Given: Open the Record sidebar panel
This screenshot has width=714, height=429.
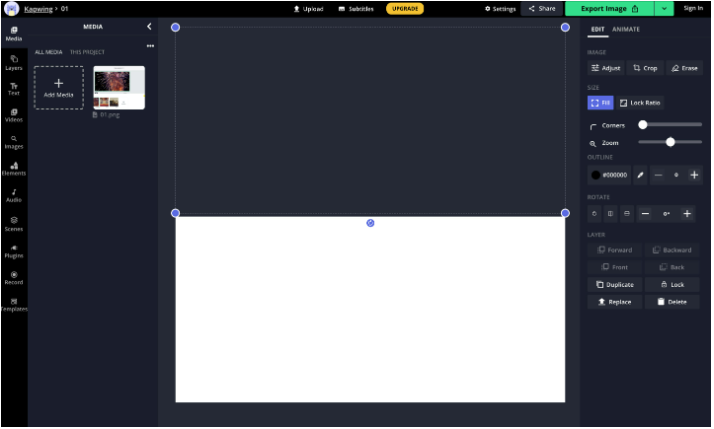Looking at the screenshot, I should tap(14, 278).
